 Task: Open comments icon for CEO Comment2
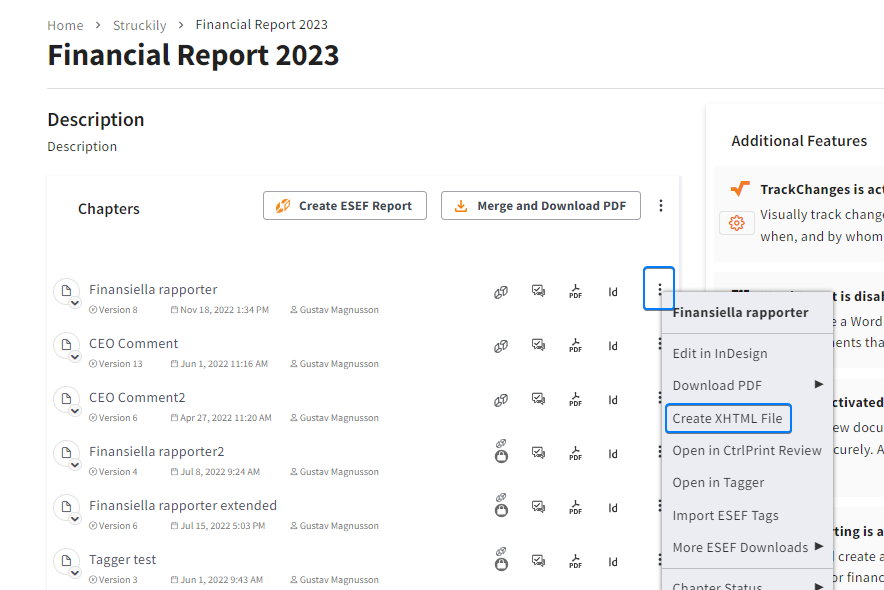click(538, 399)
